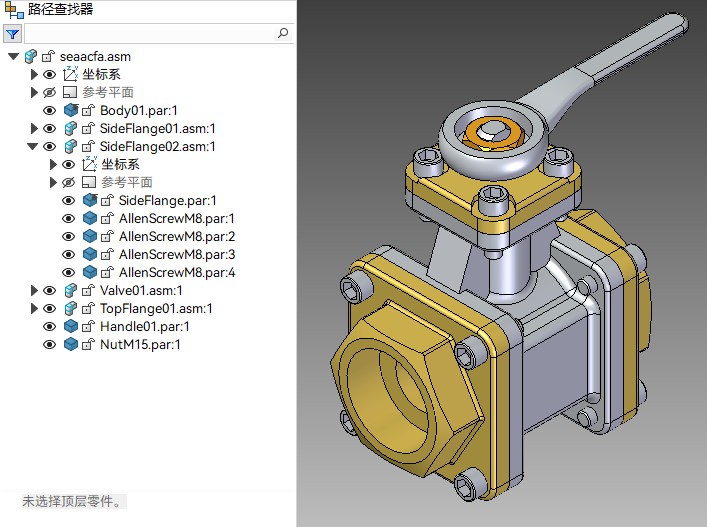Screen dimensions: 707x527
Task: Click the Body01.par:1 part icon
Action: (71, 110)
